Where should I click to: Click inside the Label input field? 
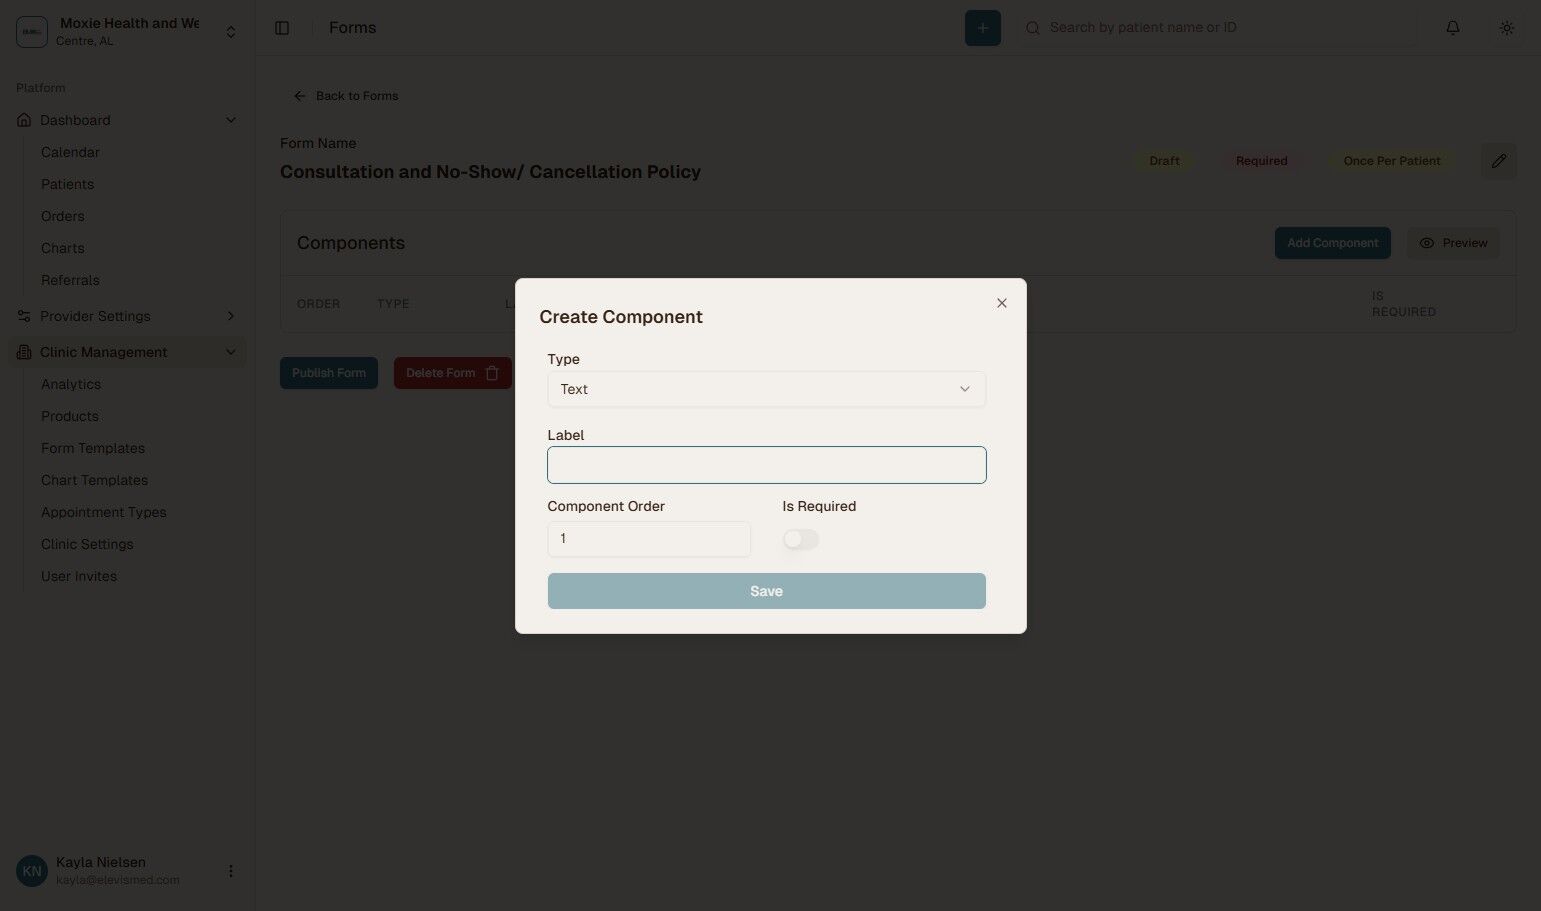(x=766, y=464)
